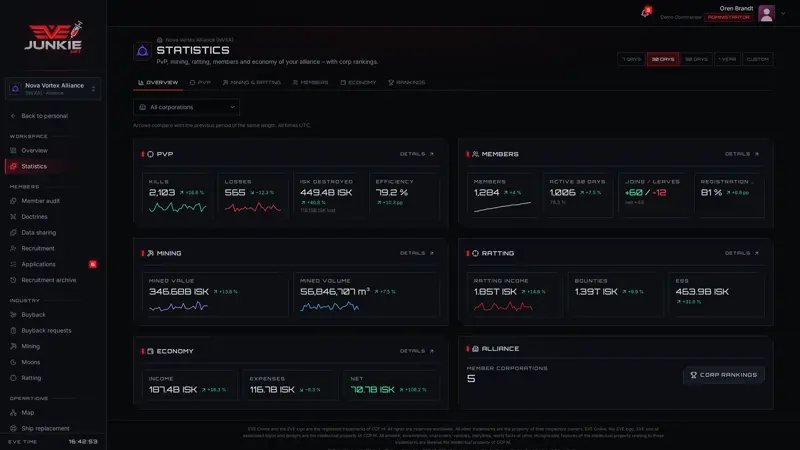Click the '2,103' kills value
Viewport: 800px width, 450px height.
[162, 192]
